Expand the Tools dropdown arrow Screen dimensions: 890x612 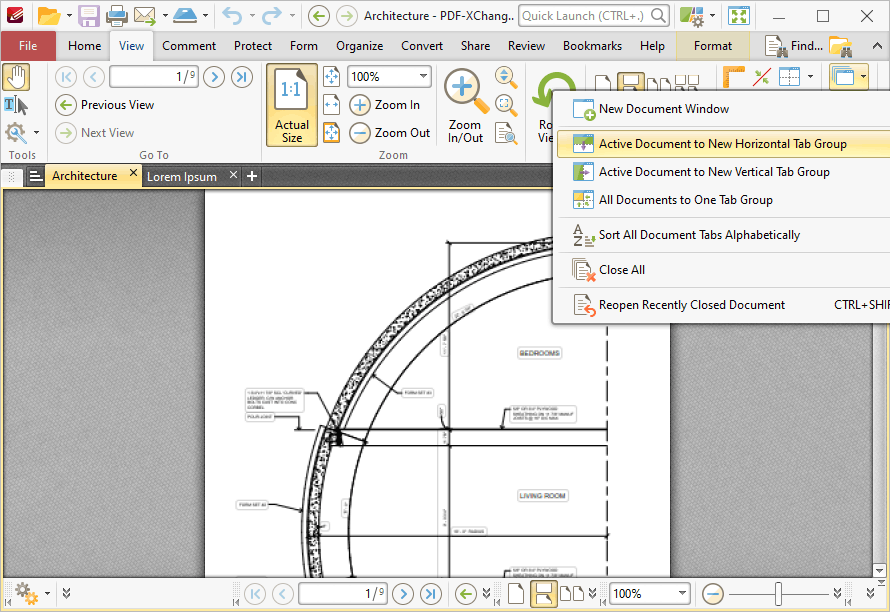(35, 131)
